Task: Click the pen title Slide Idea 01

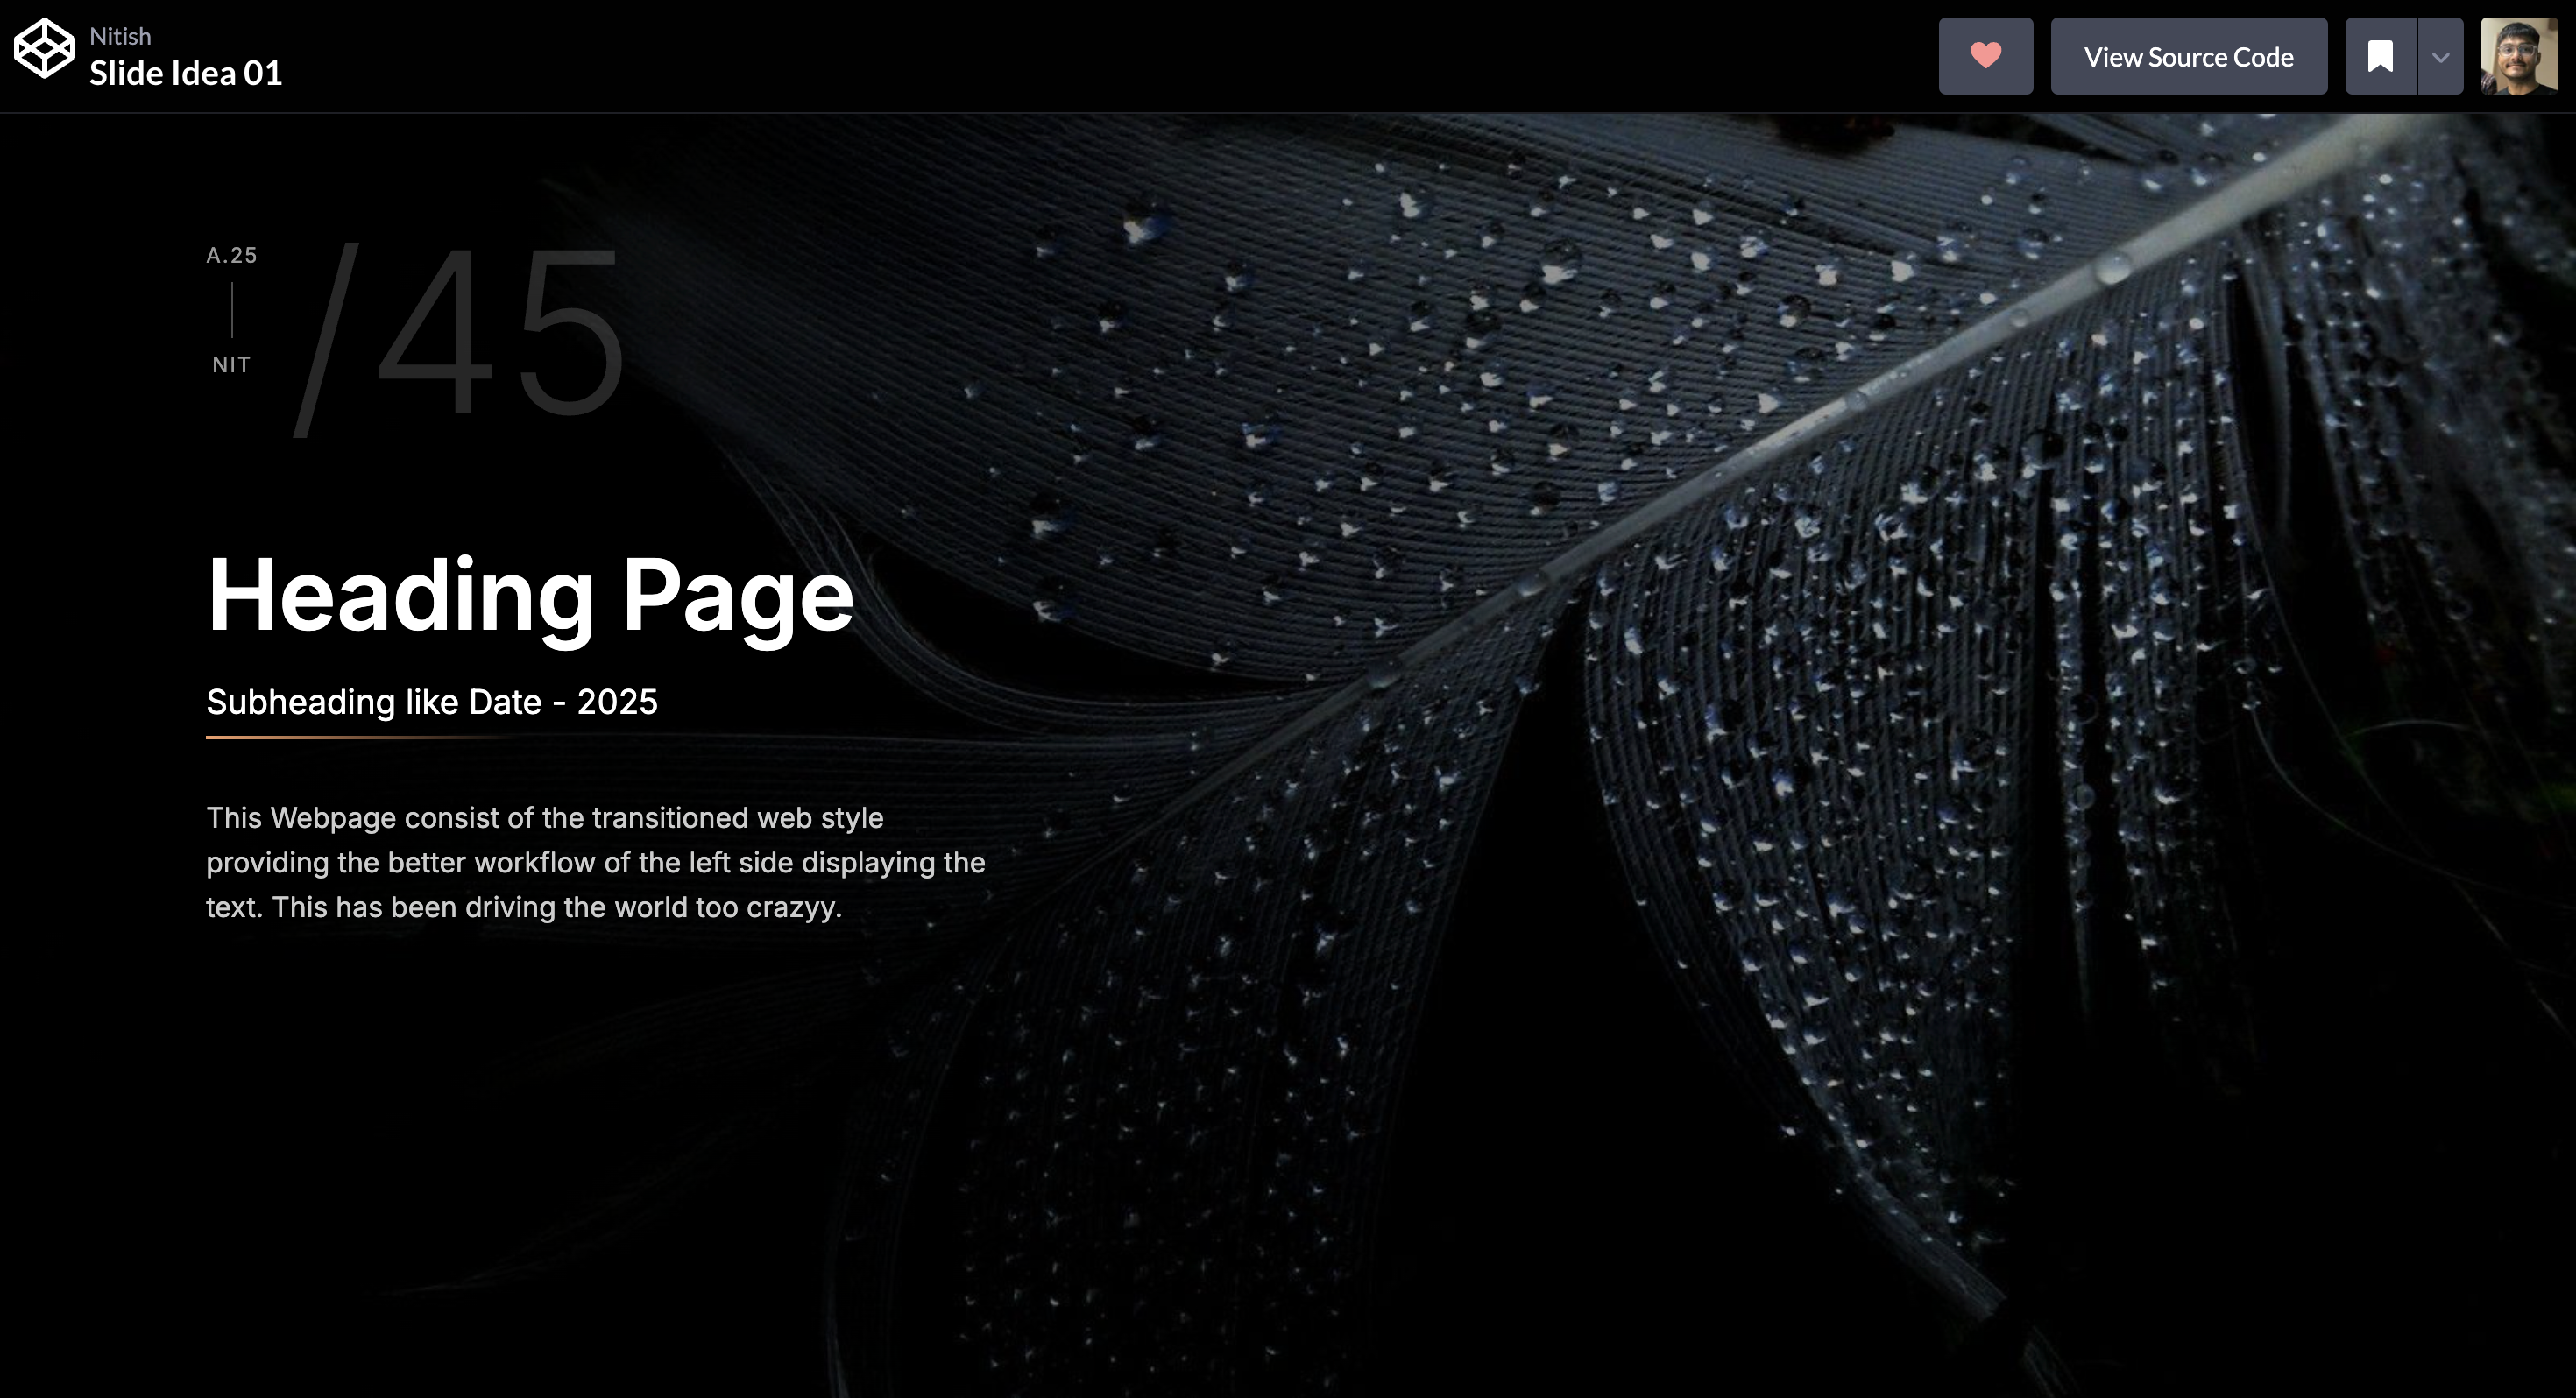Action: (186, 73)
